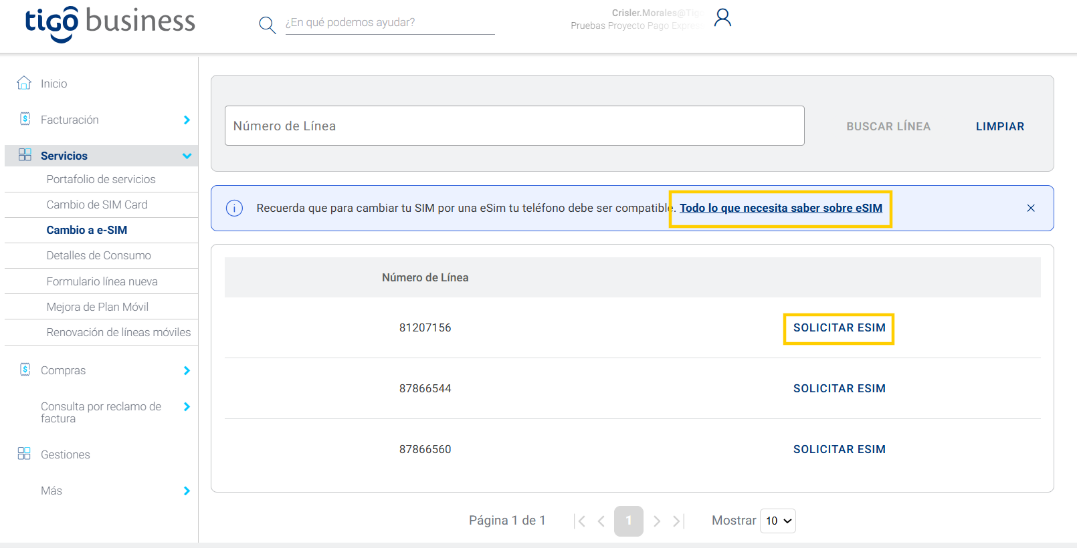Open Gestiones in the sidebar
This screenshot has height=548, width=1077.
pos(65,455)
